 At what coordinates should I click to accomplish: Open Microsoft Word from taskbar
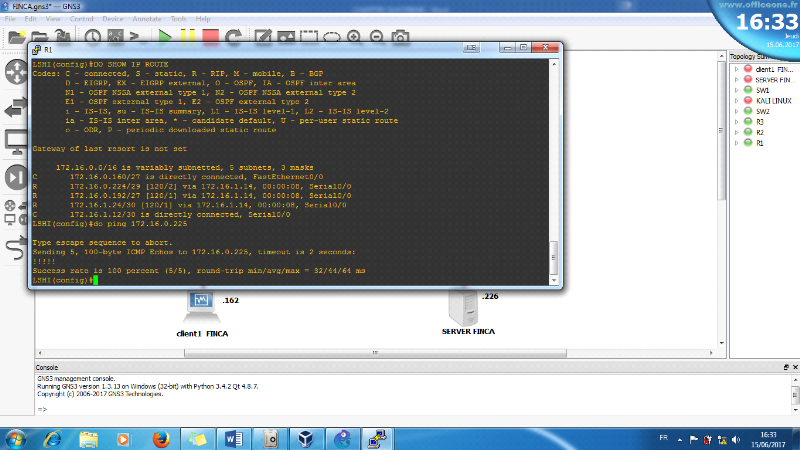[x=234, y=439]
